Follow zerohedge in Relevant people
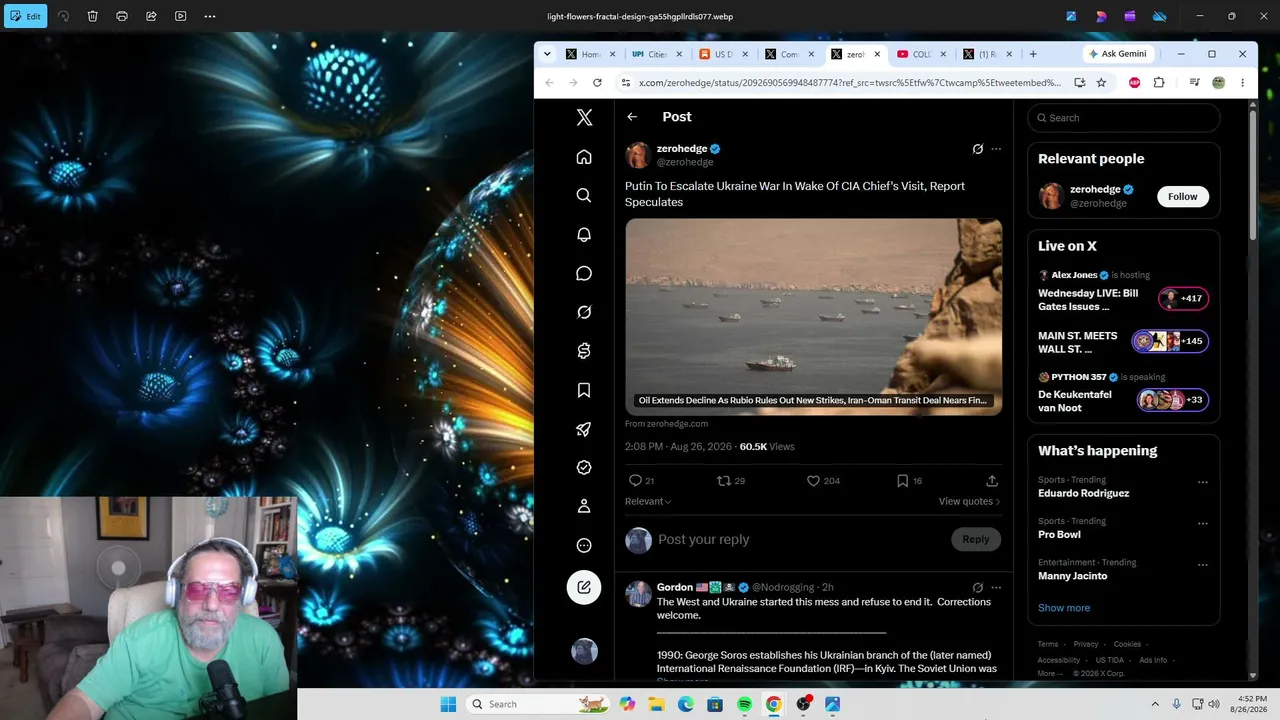The width and height of the screenshot is (1280, 720). pyautogui.click(x=1183, y=196)
